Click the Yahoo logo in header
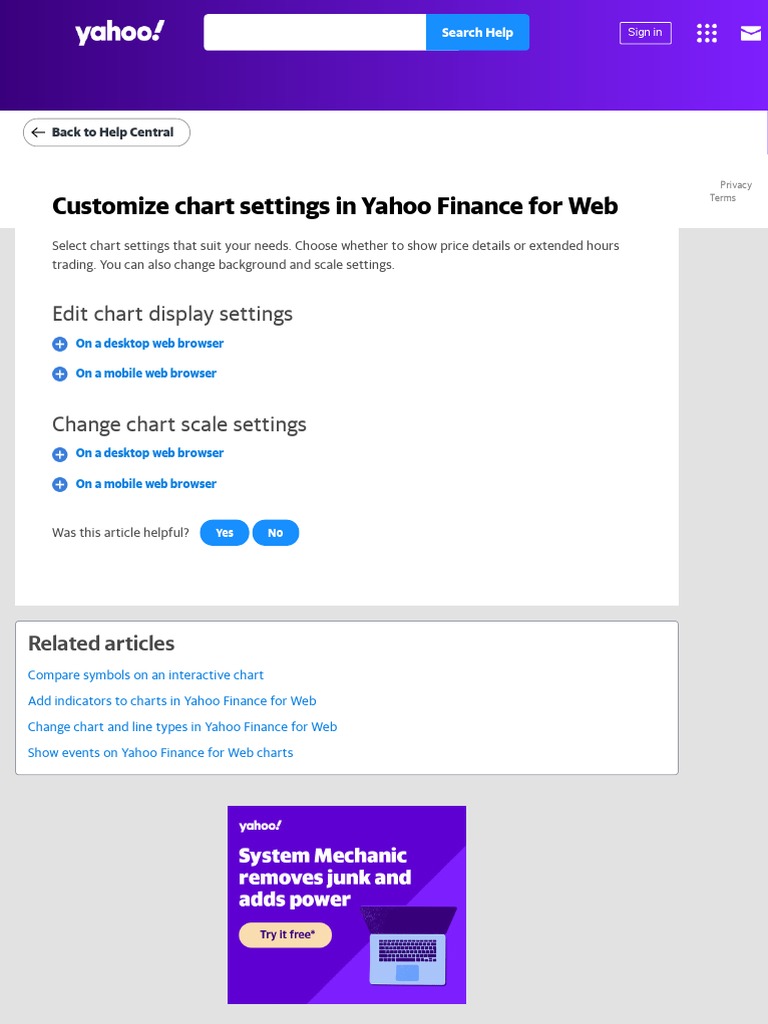Image resolution: width=768 pixels, height=1024 pixels. (119, 33)
